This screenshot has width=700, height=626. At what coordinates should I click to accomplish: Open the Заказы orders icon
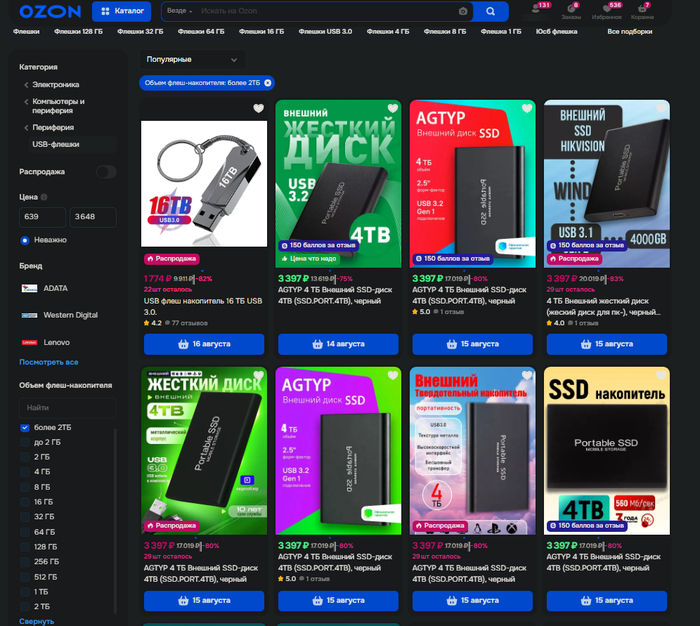point(571,12)
